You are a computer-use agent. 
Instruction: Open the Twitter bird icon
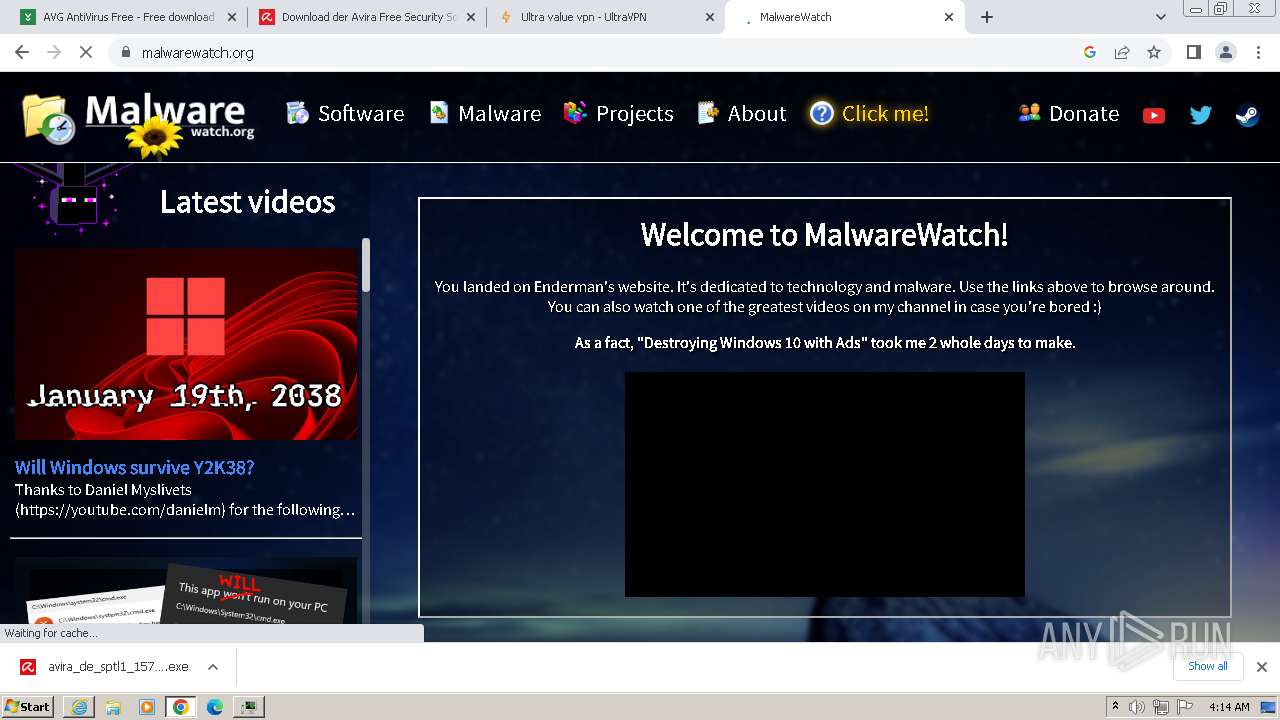pyautogui.click(x=1200, y=115)
